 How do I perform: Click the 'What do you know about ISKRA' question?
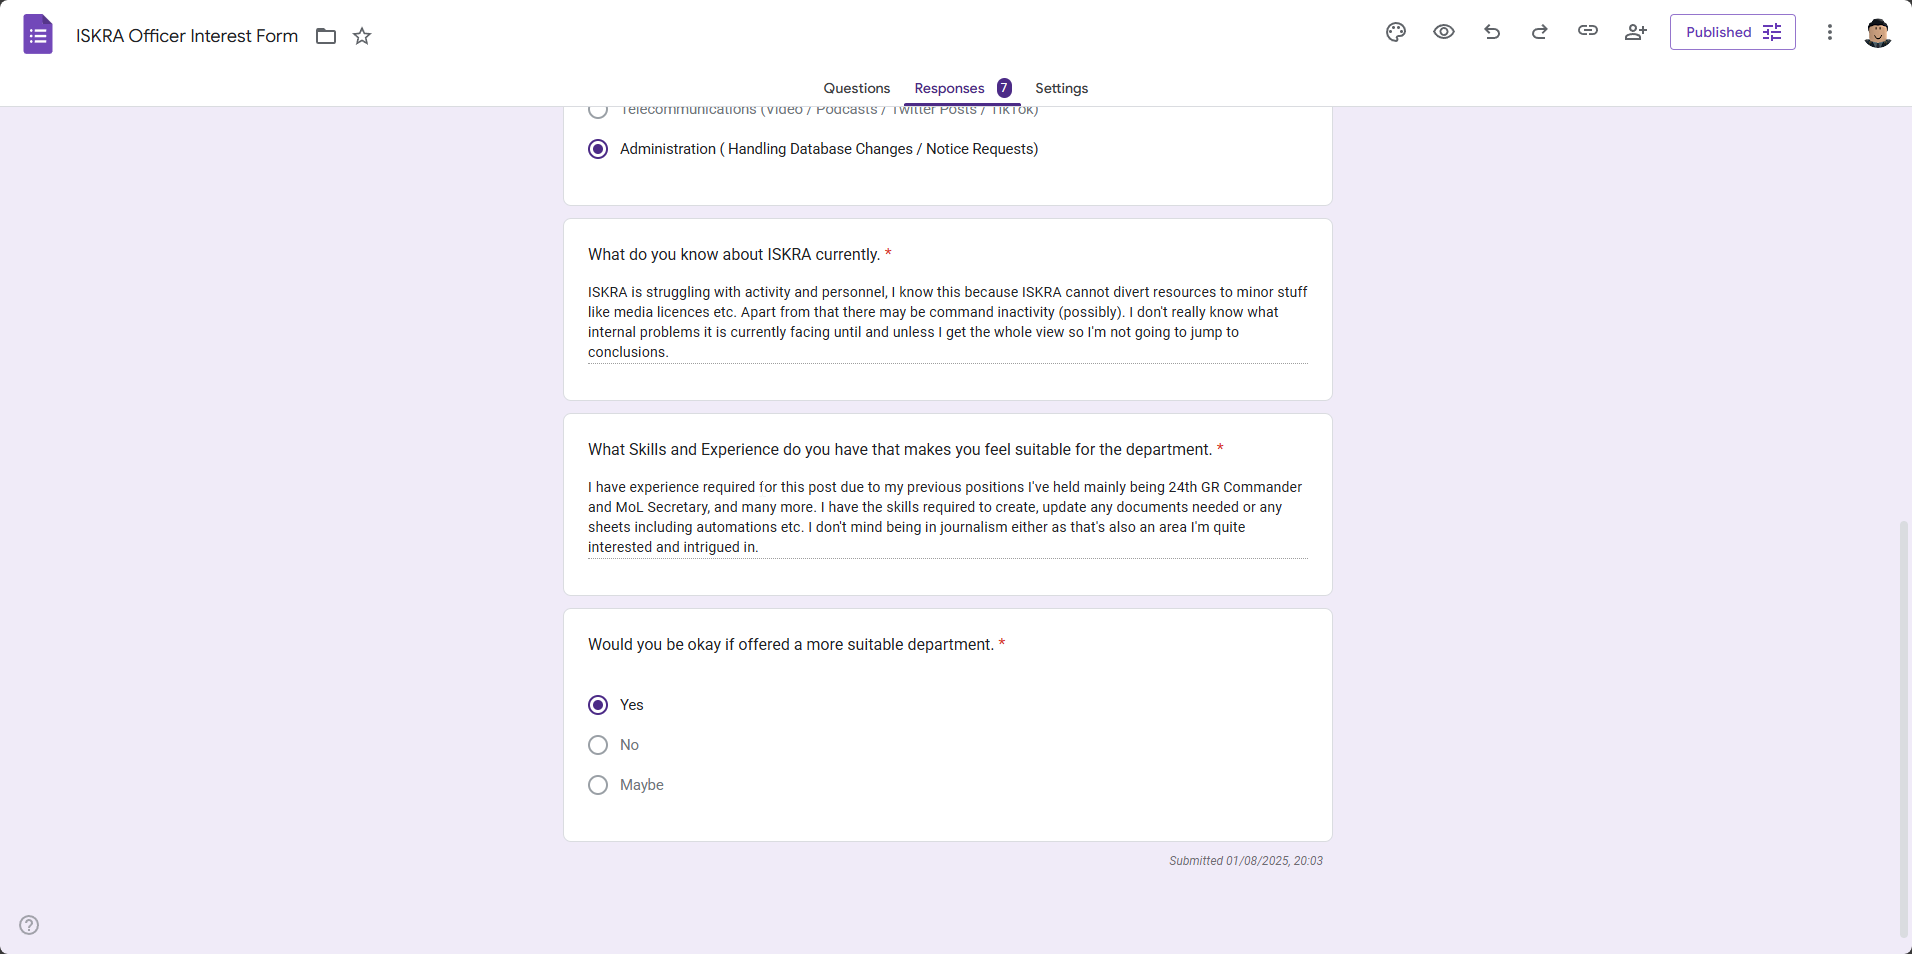[x=734, y=254]
